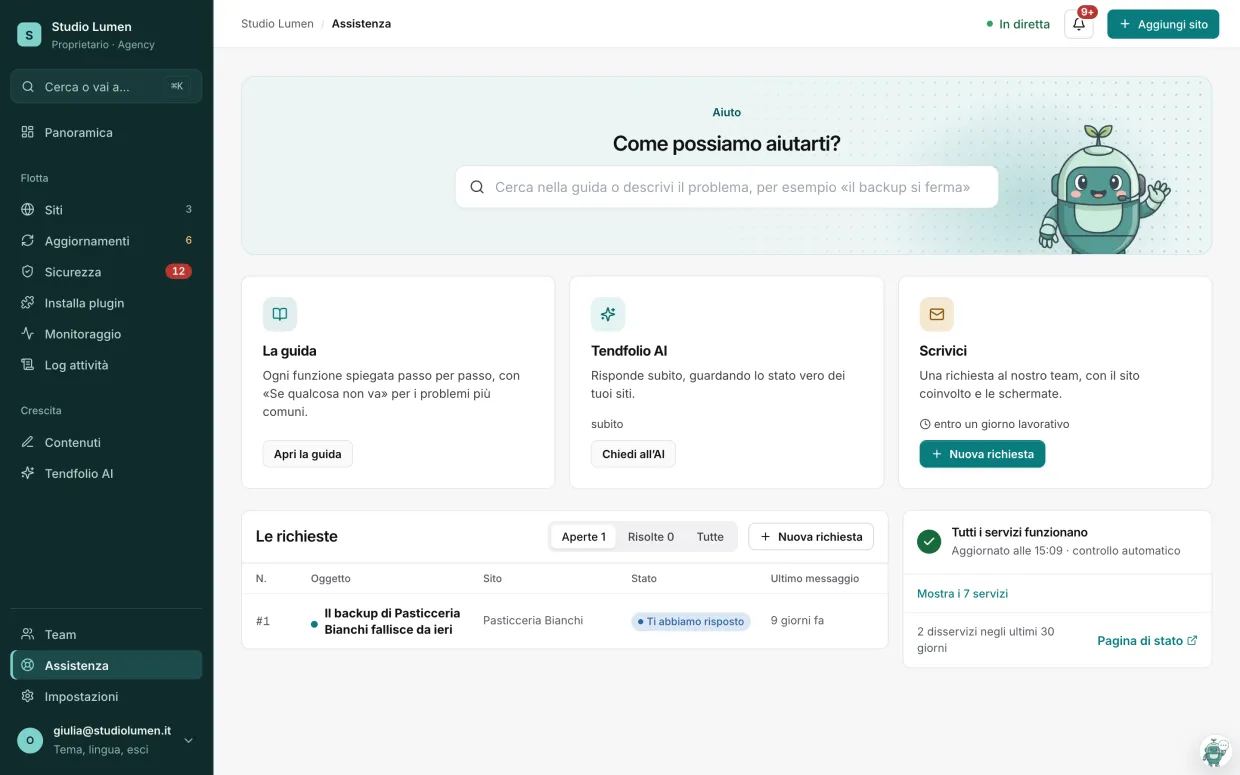
Task: Click the Installa plugin puzzle icon
Action: [x=28, y=303]
